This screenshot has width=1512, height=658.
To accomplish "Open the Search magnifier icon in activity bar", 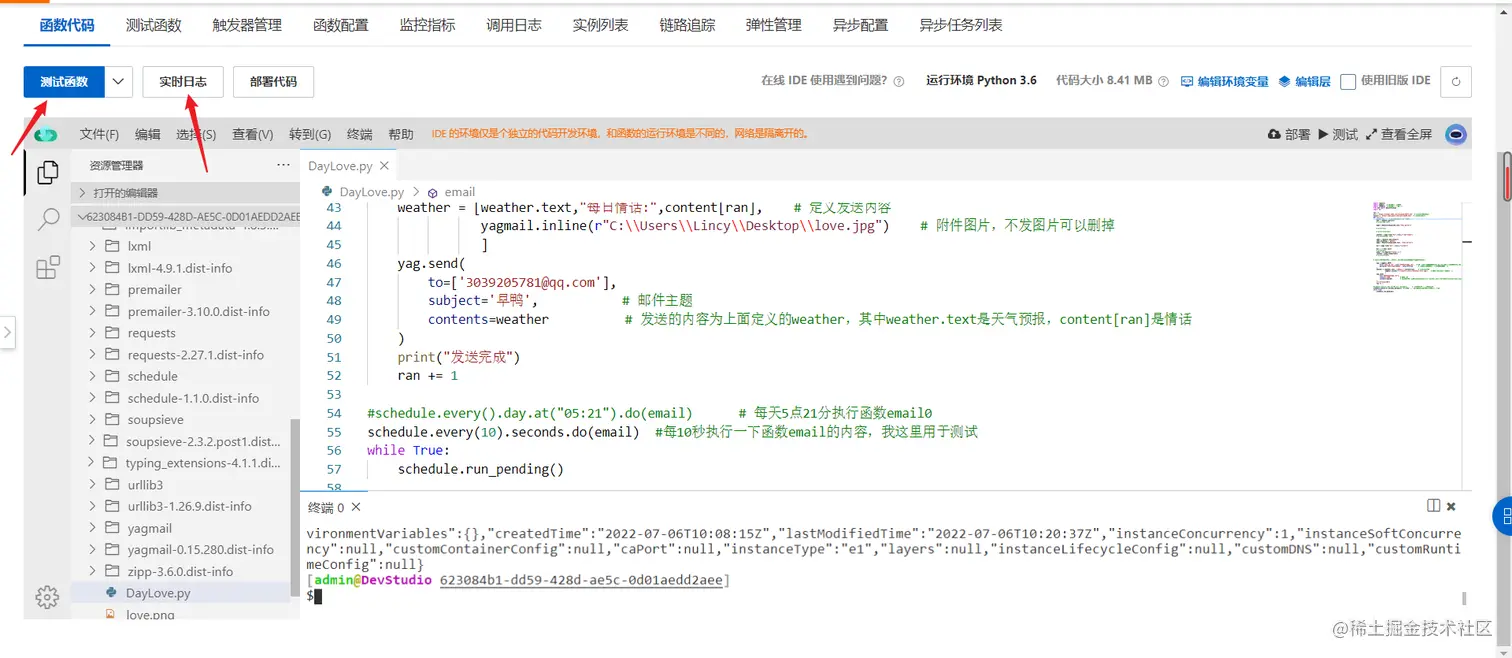I will (x=48, y=220).
